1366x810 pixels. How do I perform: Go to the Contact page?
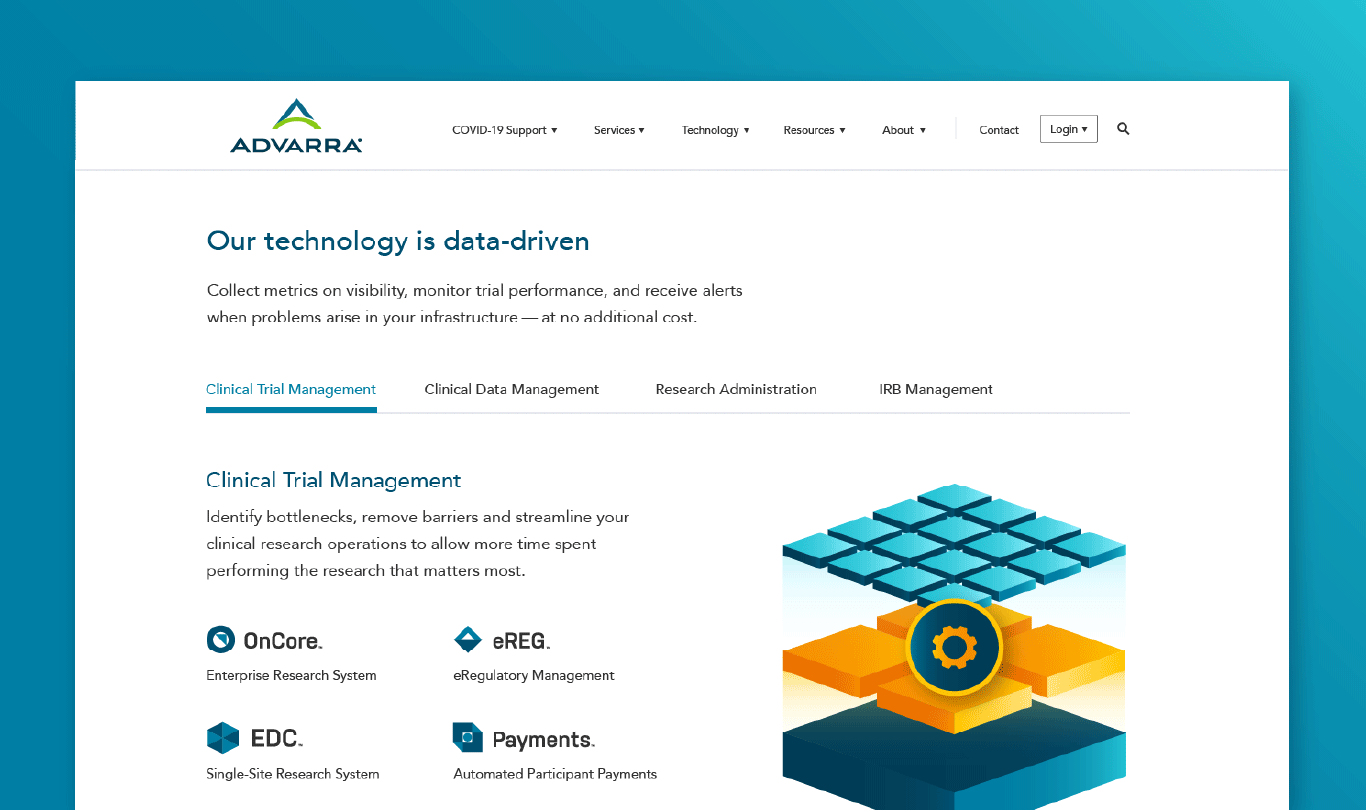click(x=999, y=130)
